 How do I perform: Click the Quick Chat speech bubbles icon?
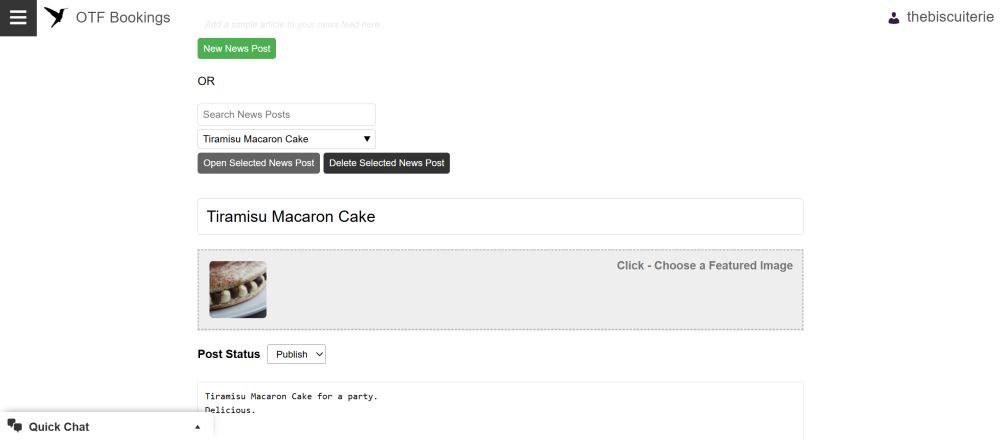tap(15, 426)
